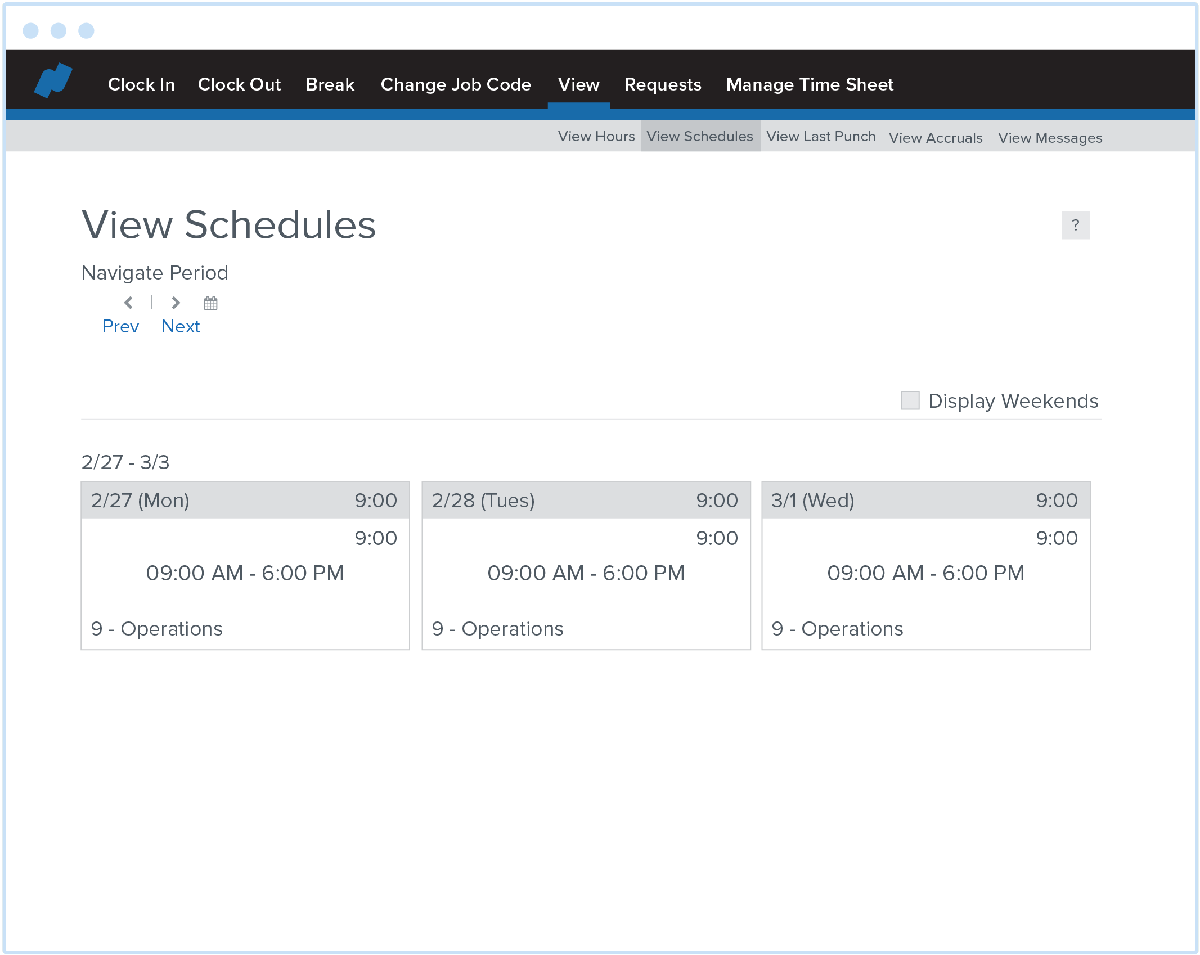This screenshot has height=955, width=1200.
Task: Switch to View Hours sub-tab
Action: pyautogui.click(x=597, y=136)
